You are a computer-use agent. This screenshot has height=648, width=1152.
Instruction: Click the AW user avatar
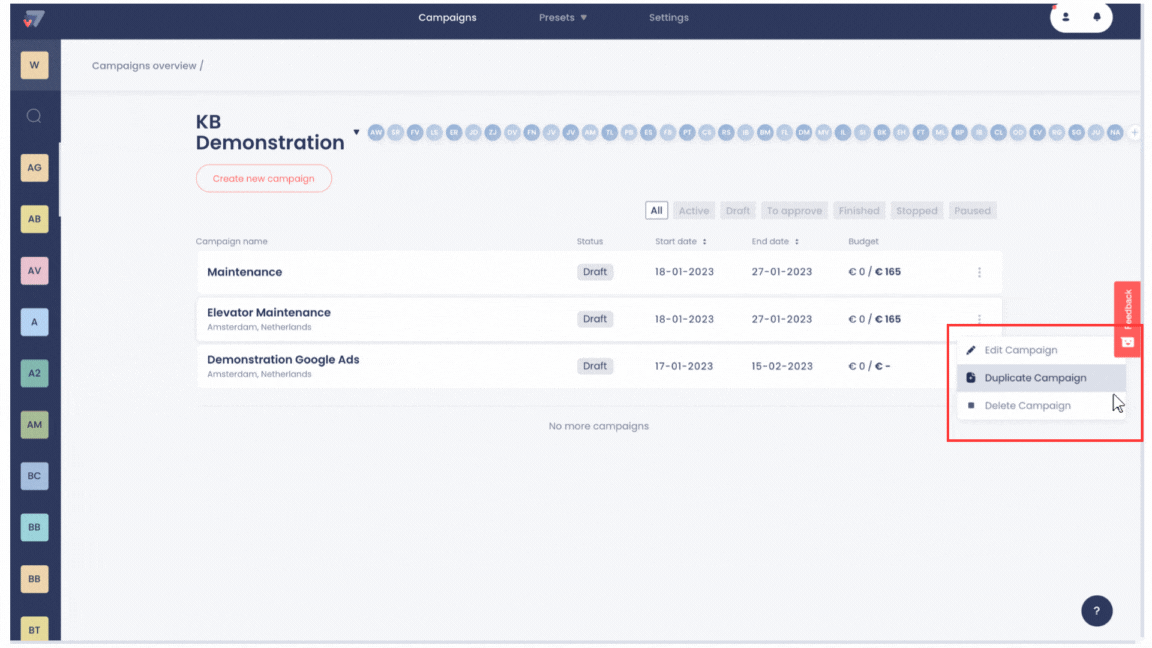(376, 132)
